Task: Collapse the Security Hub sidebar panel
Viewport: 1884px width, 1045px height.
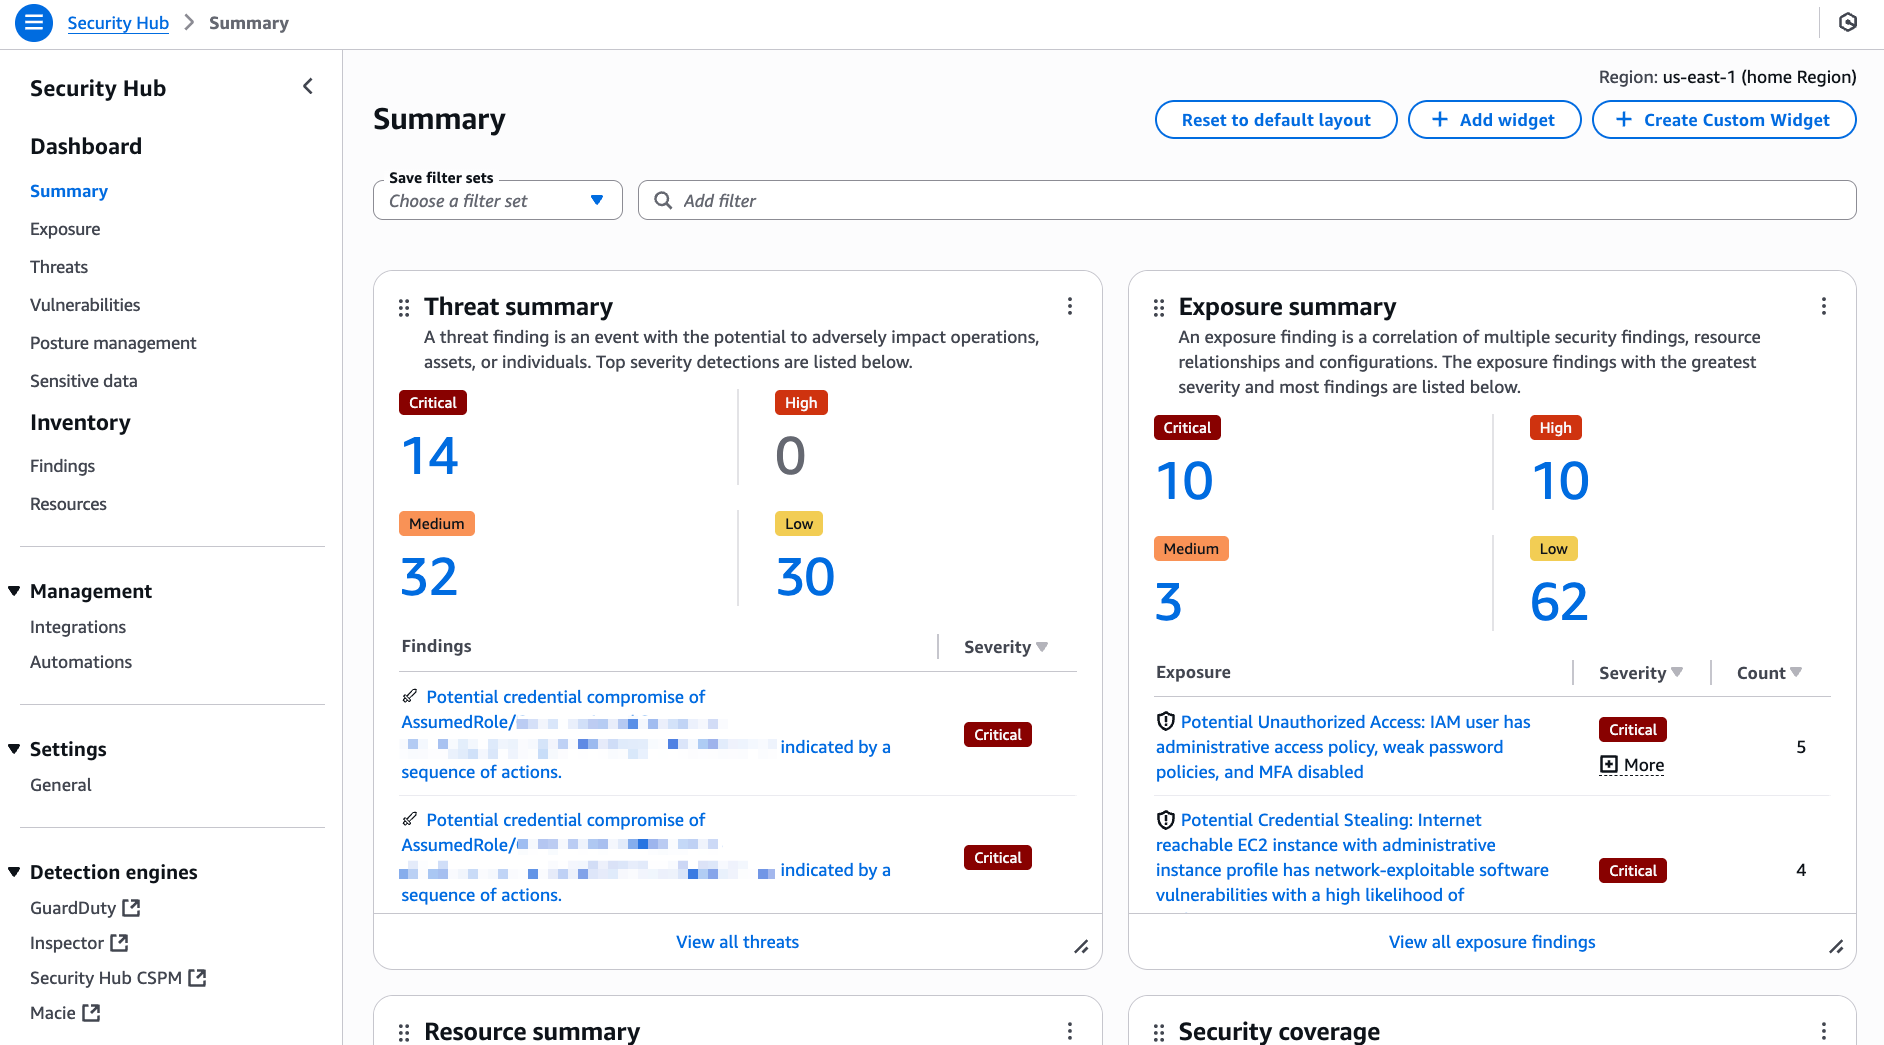Action: click(308, 87)
